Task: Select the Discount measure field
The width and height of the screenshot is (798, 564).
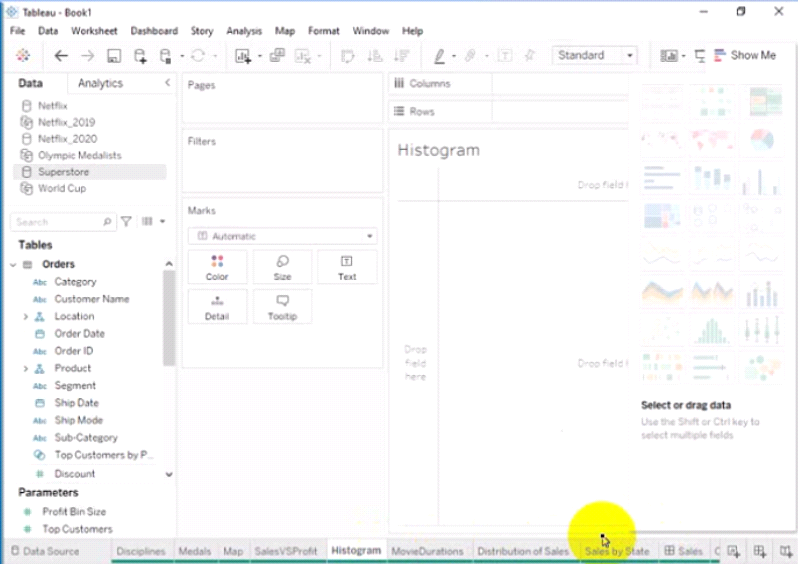Action: [x=75, y=474]
